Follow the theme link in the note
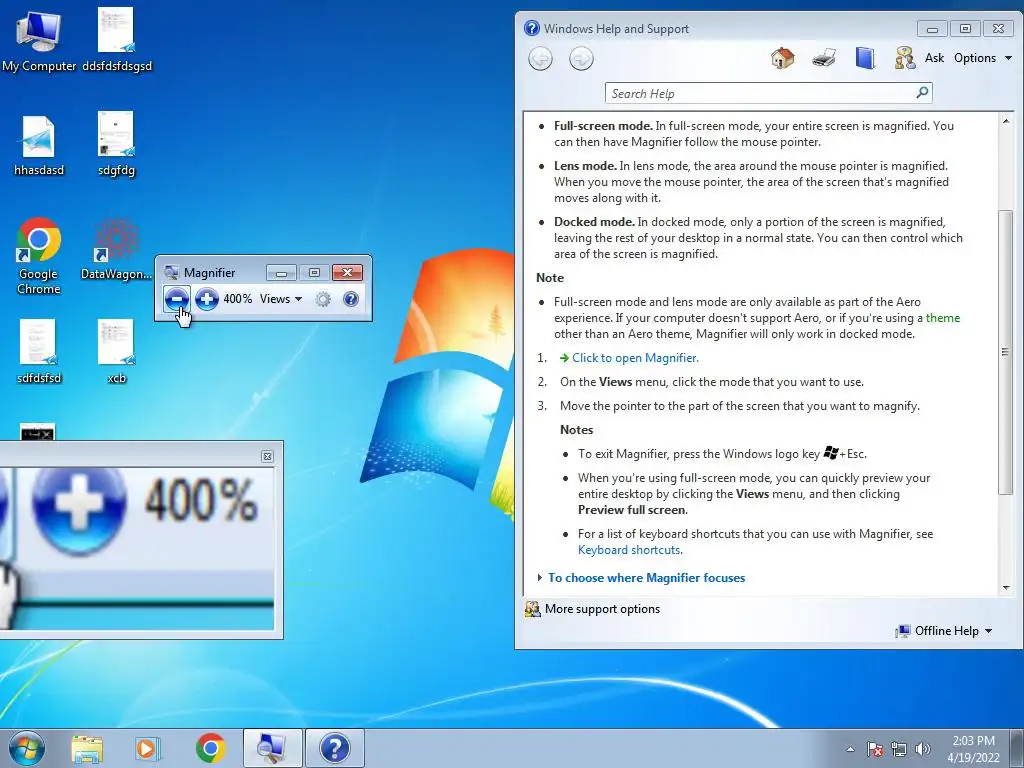Viewport: 1024px width, 768px height. click(942, 318)
